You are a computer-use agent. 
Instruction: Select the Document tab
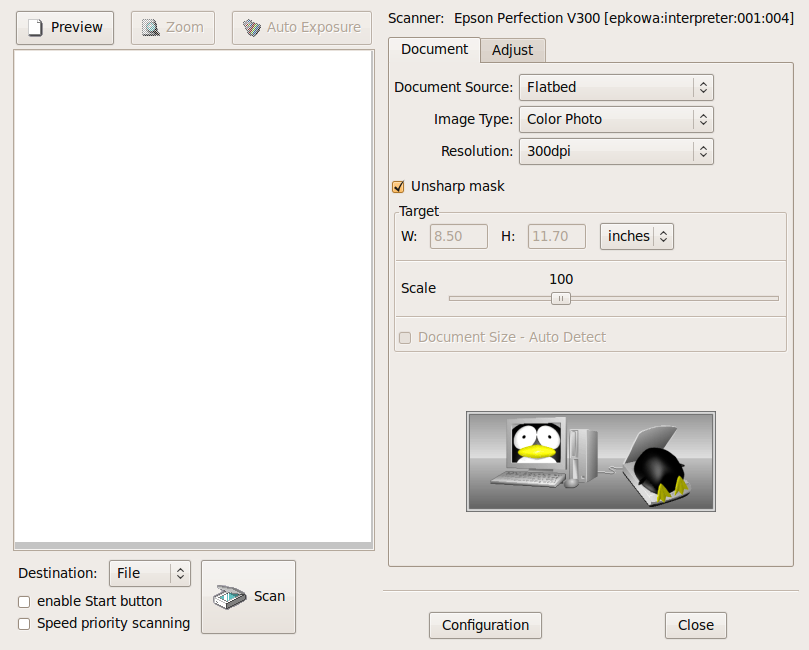(x=434, y=50)
